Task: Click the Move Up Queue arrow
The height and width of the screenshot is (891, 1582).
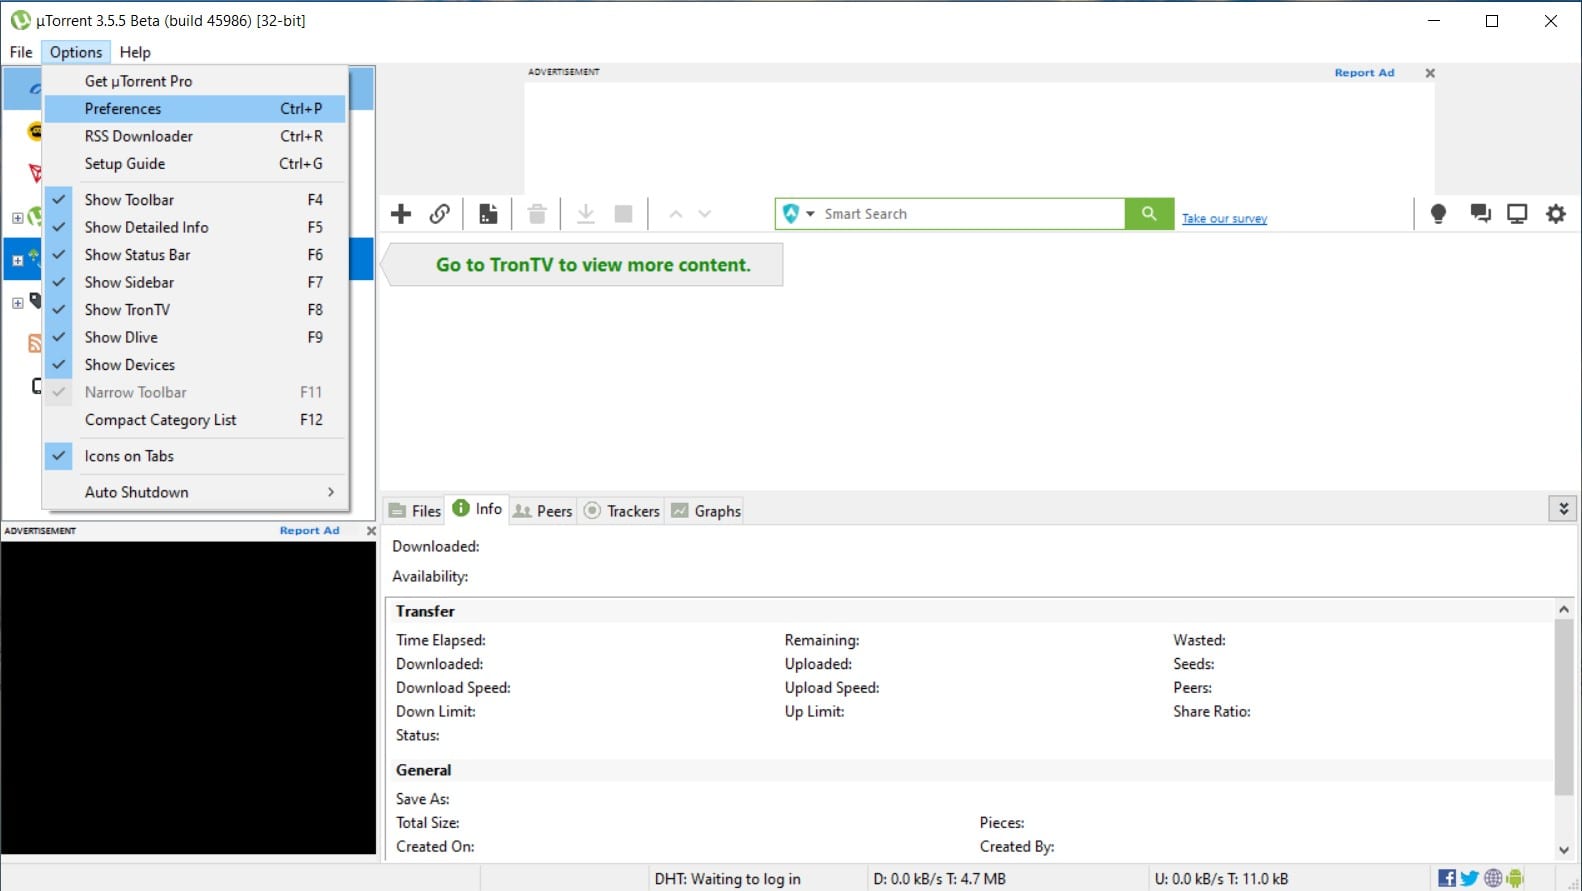Action: 675,214
